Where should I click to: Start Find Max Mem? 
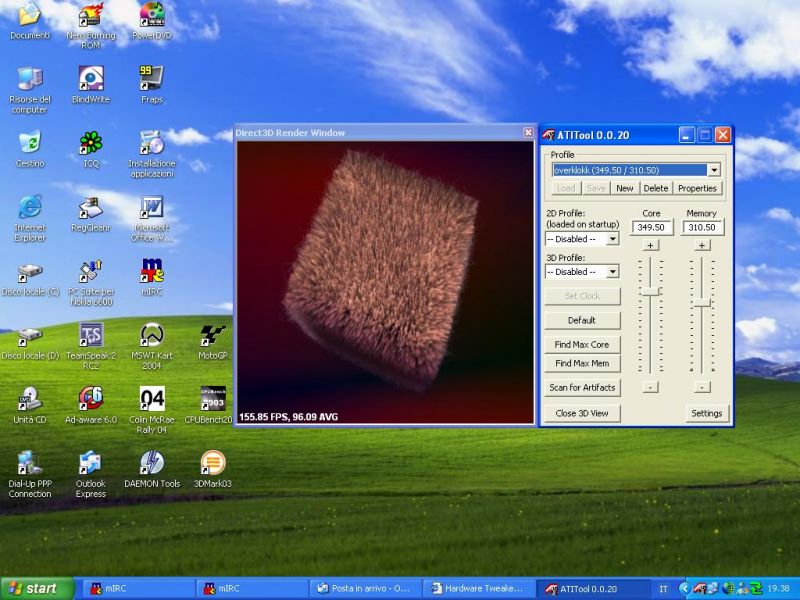click(582, 363)
